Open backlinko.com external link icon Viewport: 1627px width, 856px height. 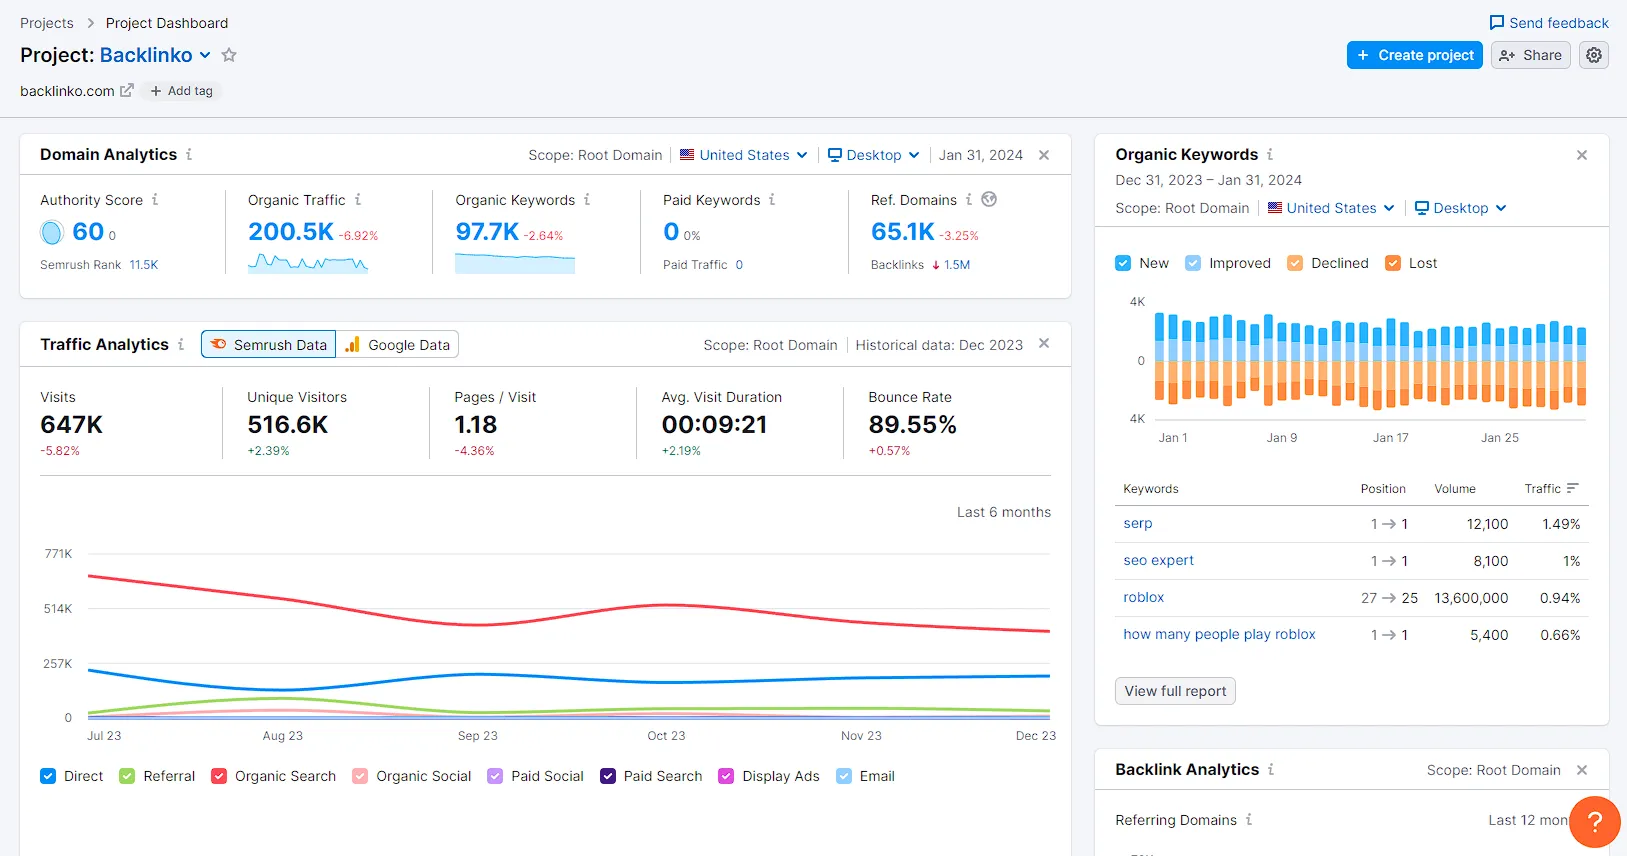click(127, 90)
